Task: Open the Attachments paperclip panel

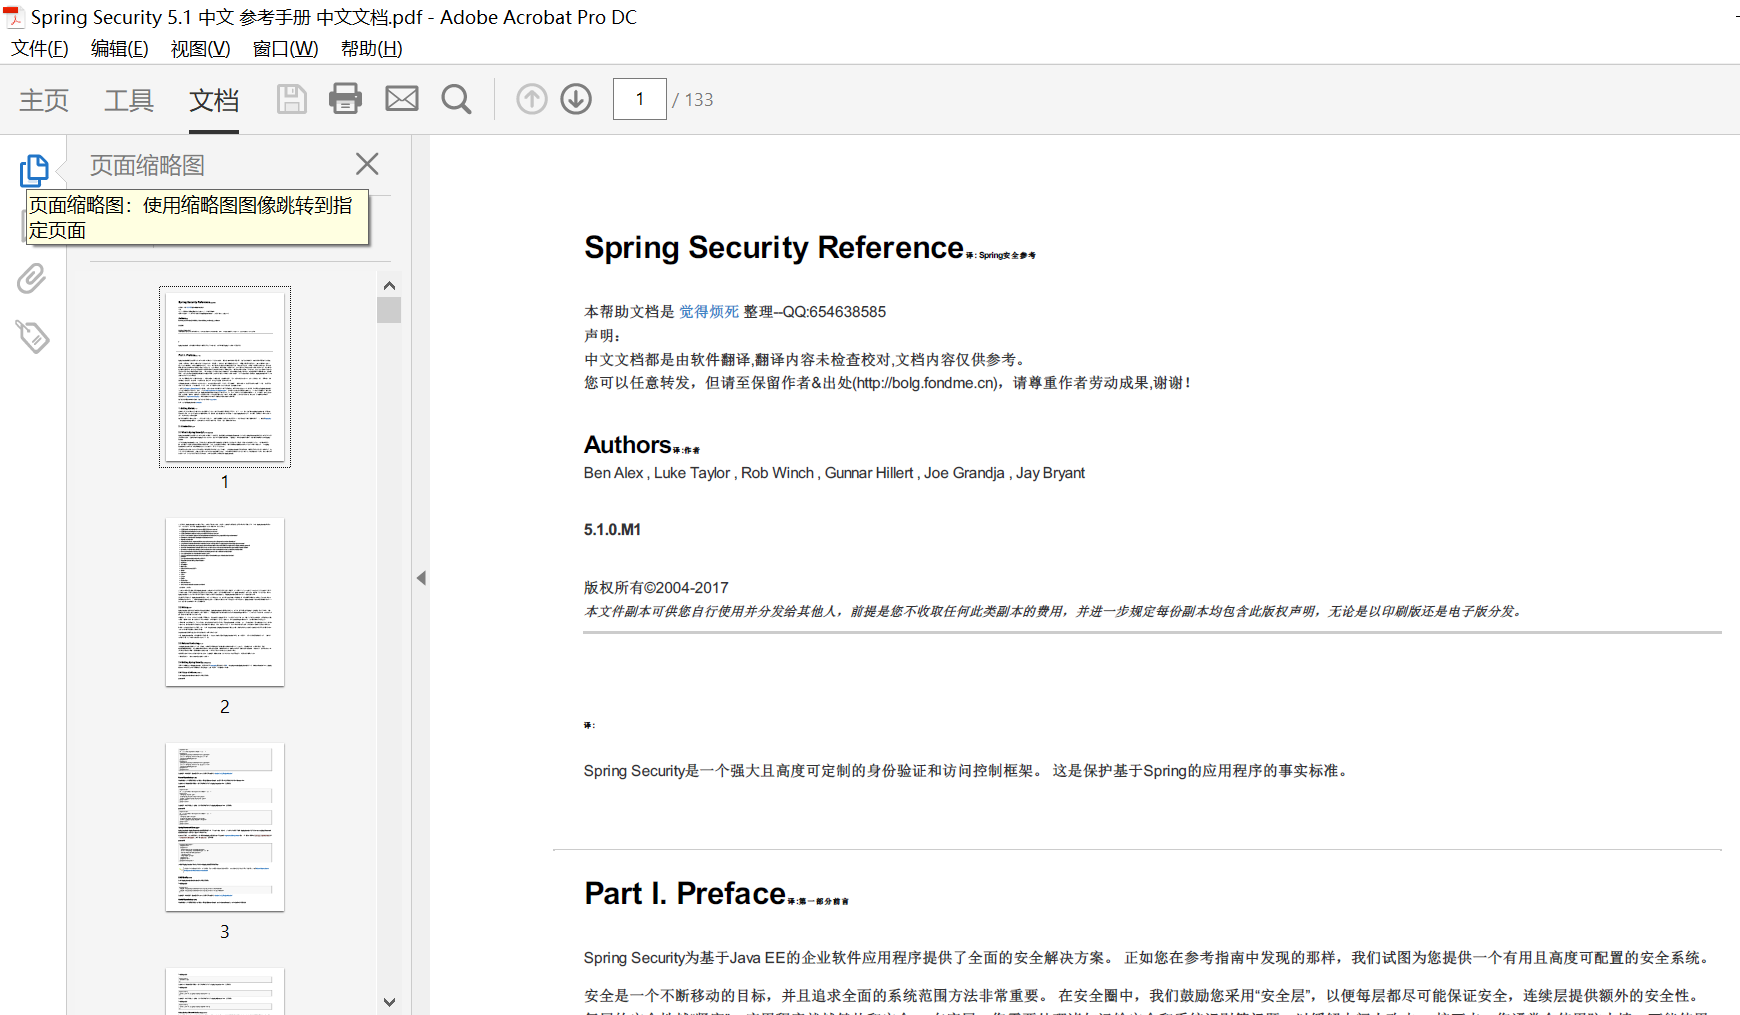Action: pos(32,278)
